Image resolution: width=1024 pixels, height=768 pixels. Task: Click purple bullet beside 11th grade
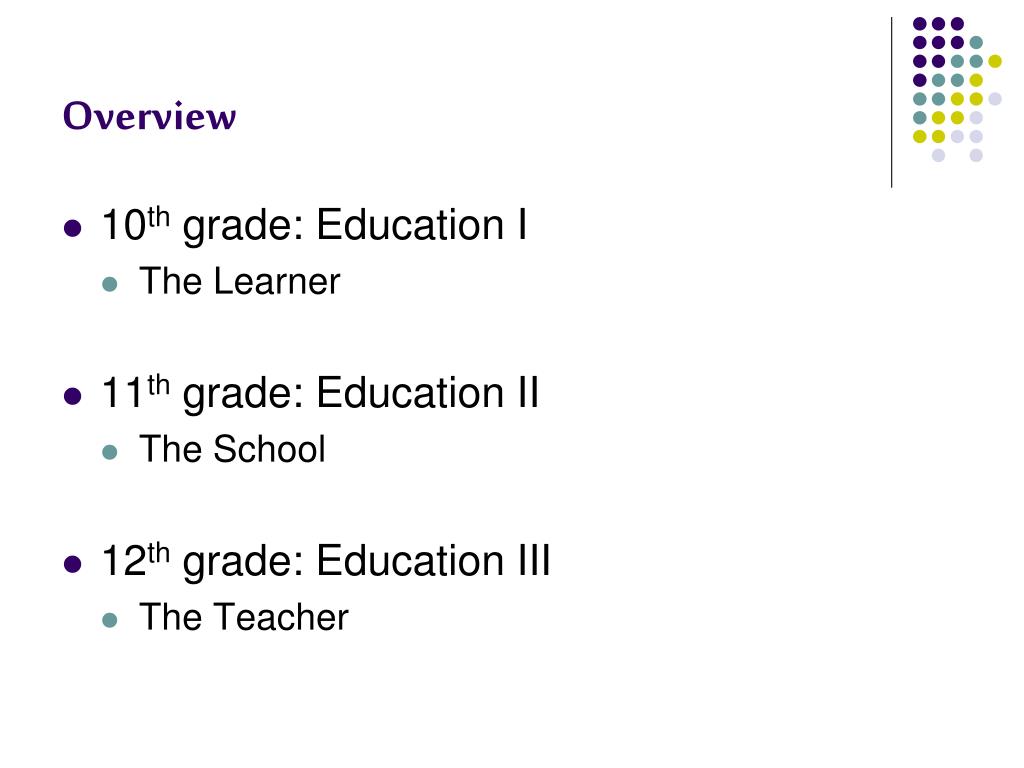pos(72,396)
